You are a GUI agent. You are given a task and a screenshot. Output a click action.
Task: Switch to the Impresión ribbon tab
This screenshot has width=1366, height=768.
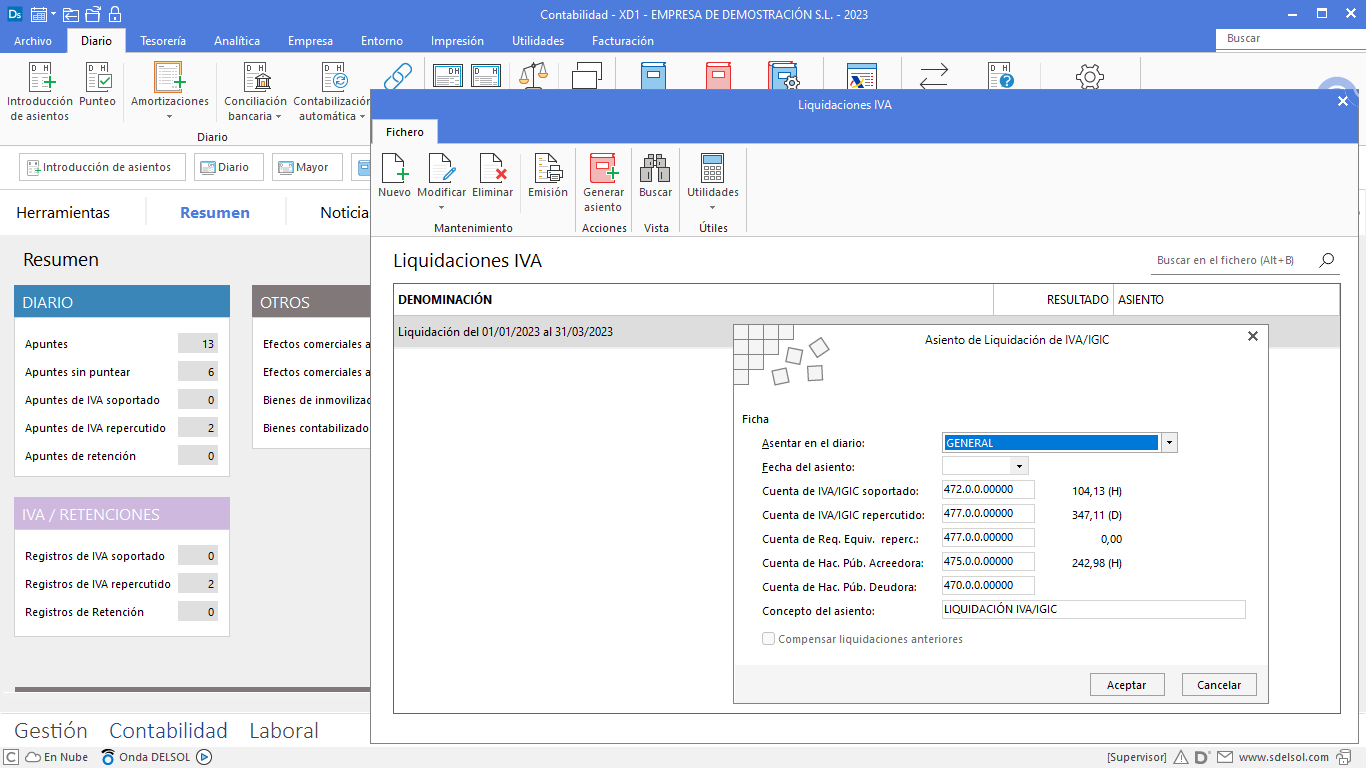click(457, 41)
